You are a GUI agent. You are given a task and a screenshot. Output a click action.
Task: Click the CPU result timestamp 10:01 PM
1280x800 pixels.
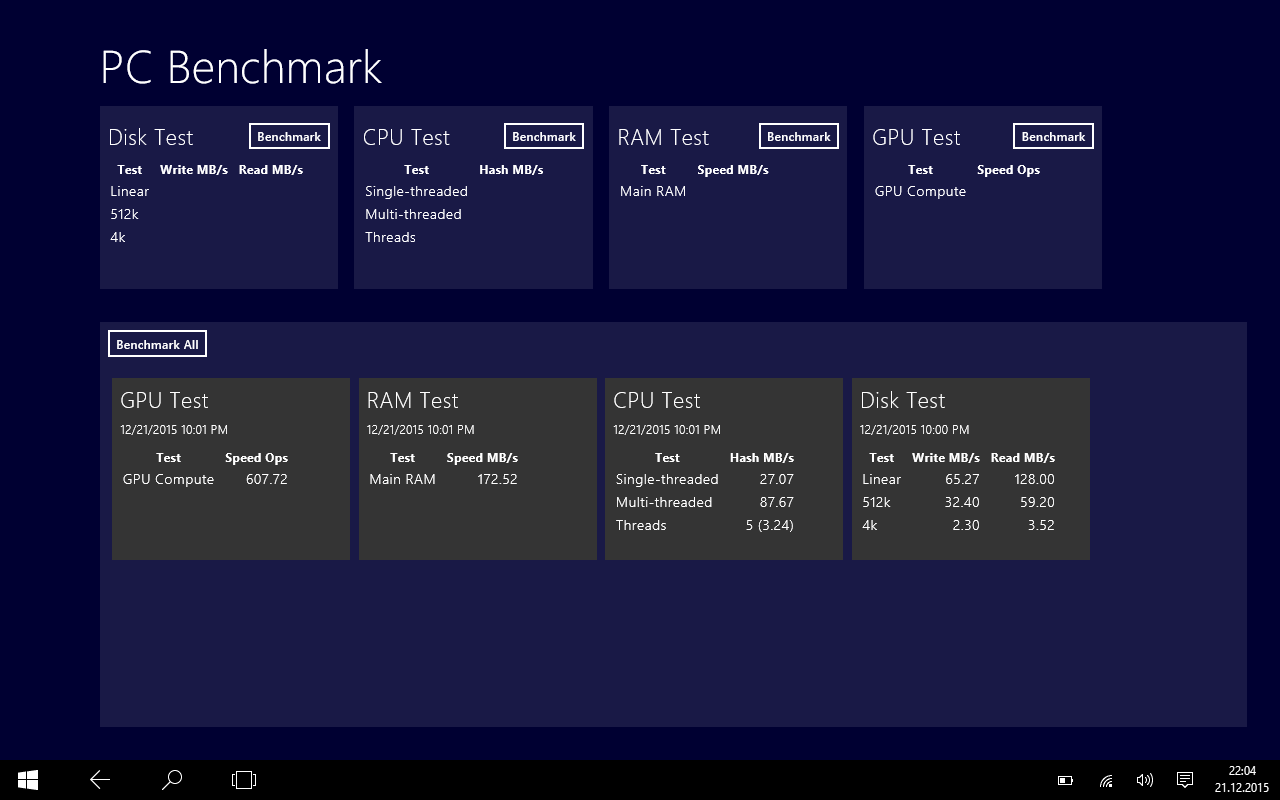coord(667,430)
